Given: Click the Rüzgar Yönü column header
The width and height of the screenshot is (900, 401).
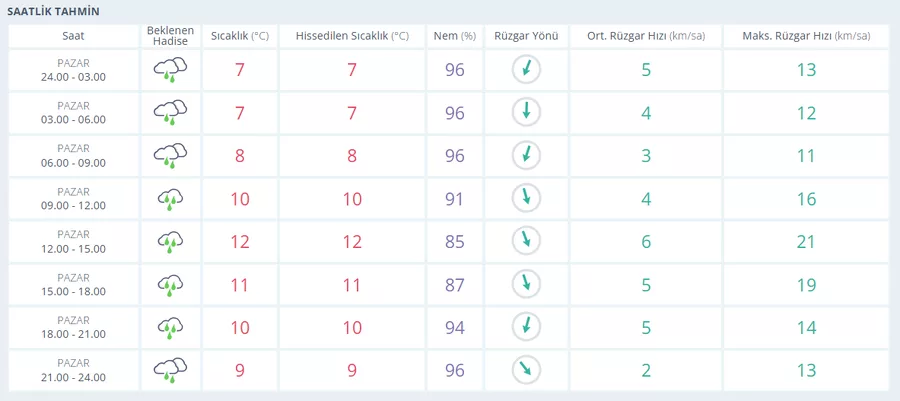Looking at the screenshot, I should coord(525,36).
